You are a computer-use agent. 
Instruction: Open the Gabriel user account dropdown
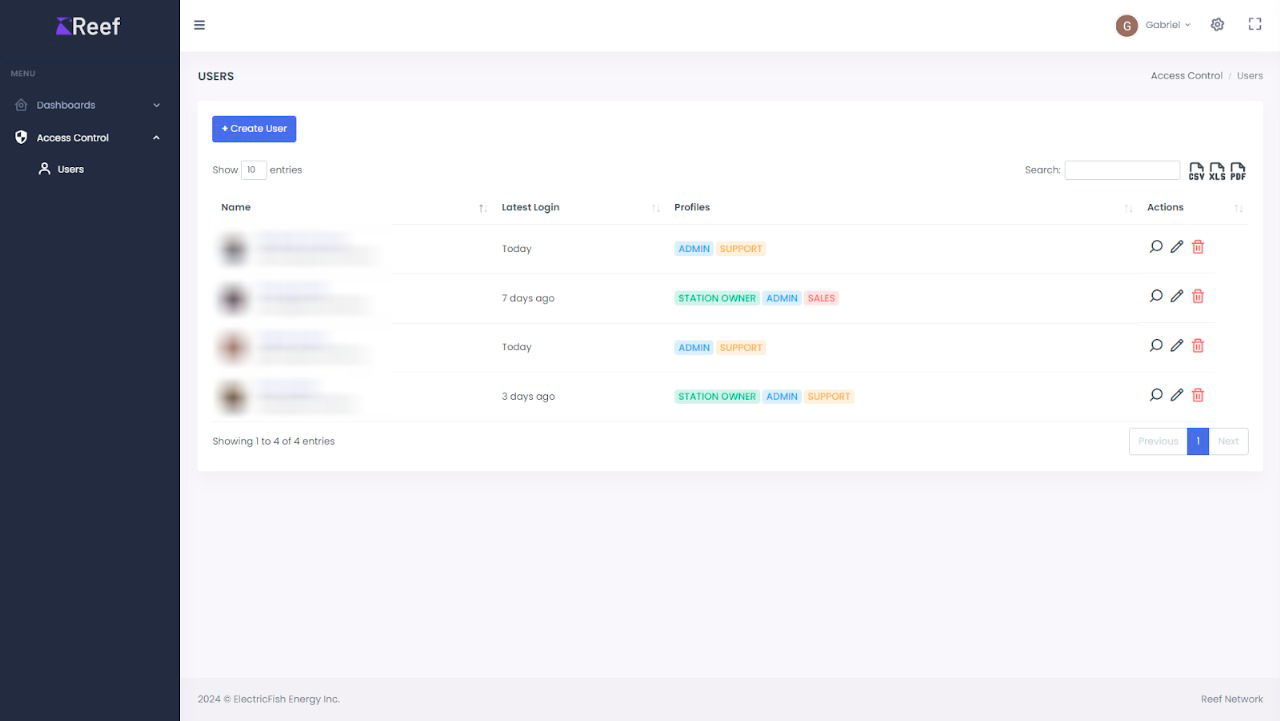tap(1154, 25)
